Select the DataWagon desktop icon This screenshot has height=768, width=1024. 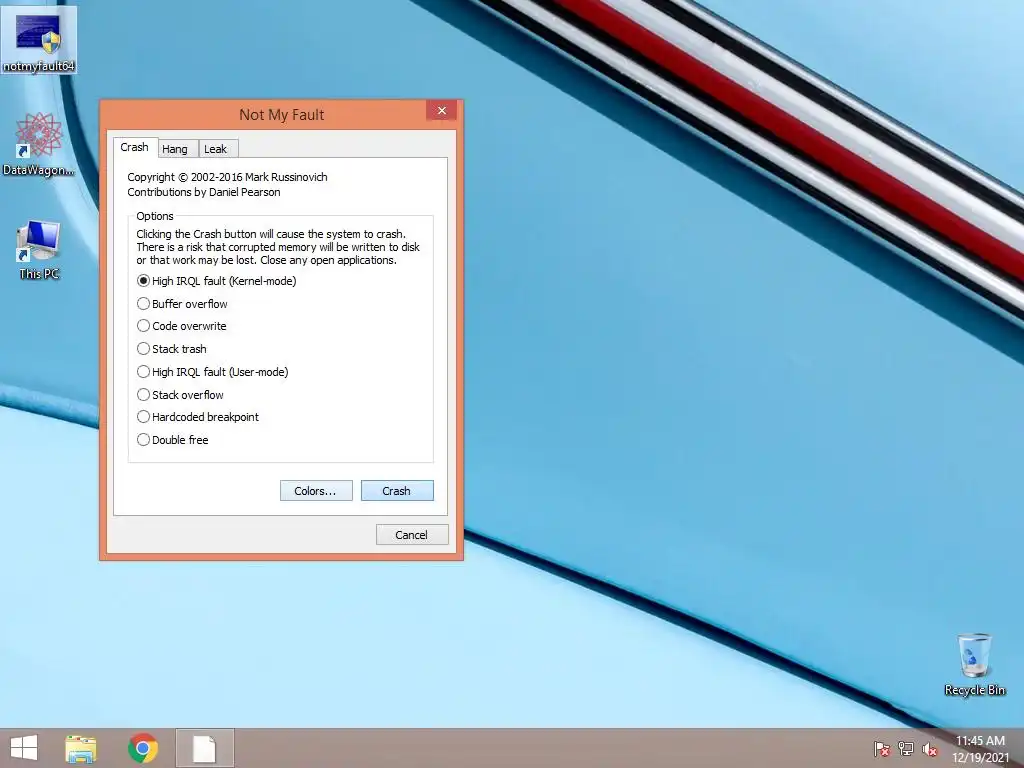click(39, 144)
